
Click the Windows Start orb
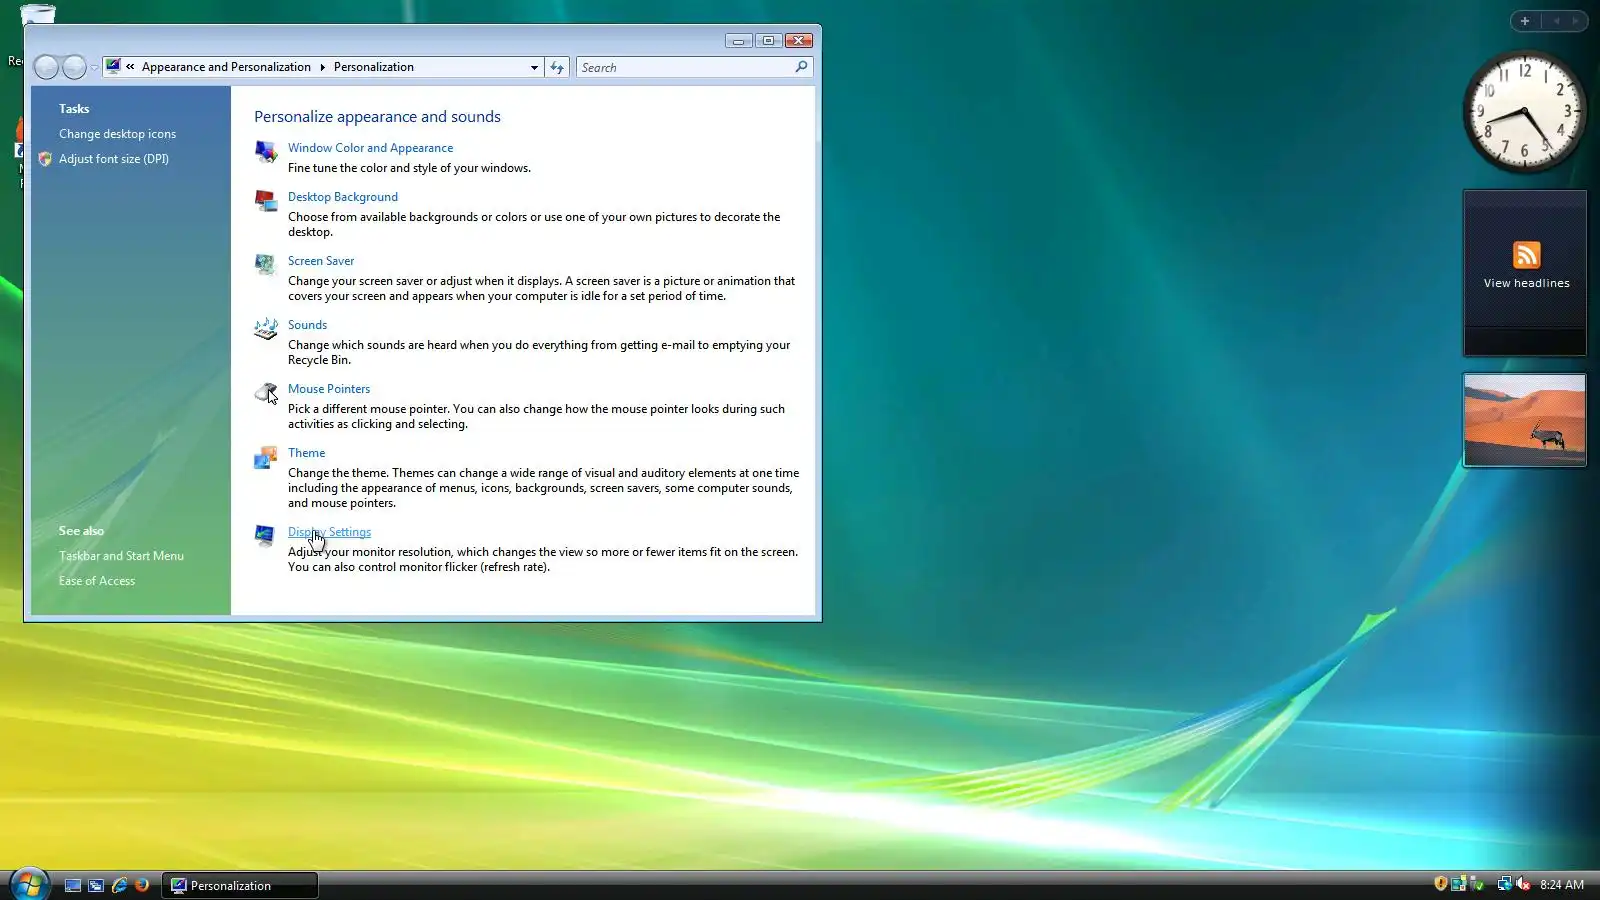[x=29, y=884]
